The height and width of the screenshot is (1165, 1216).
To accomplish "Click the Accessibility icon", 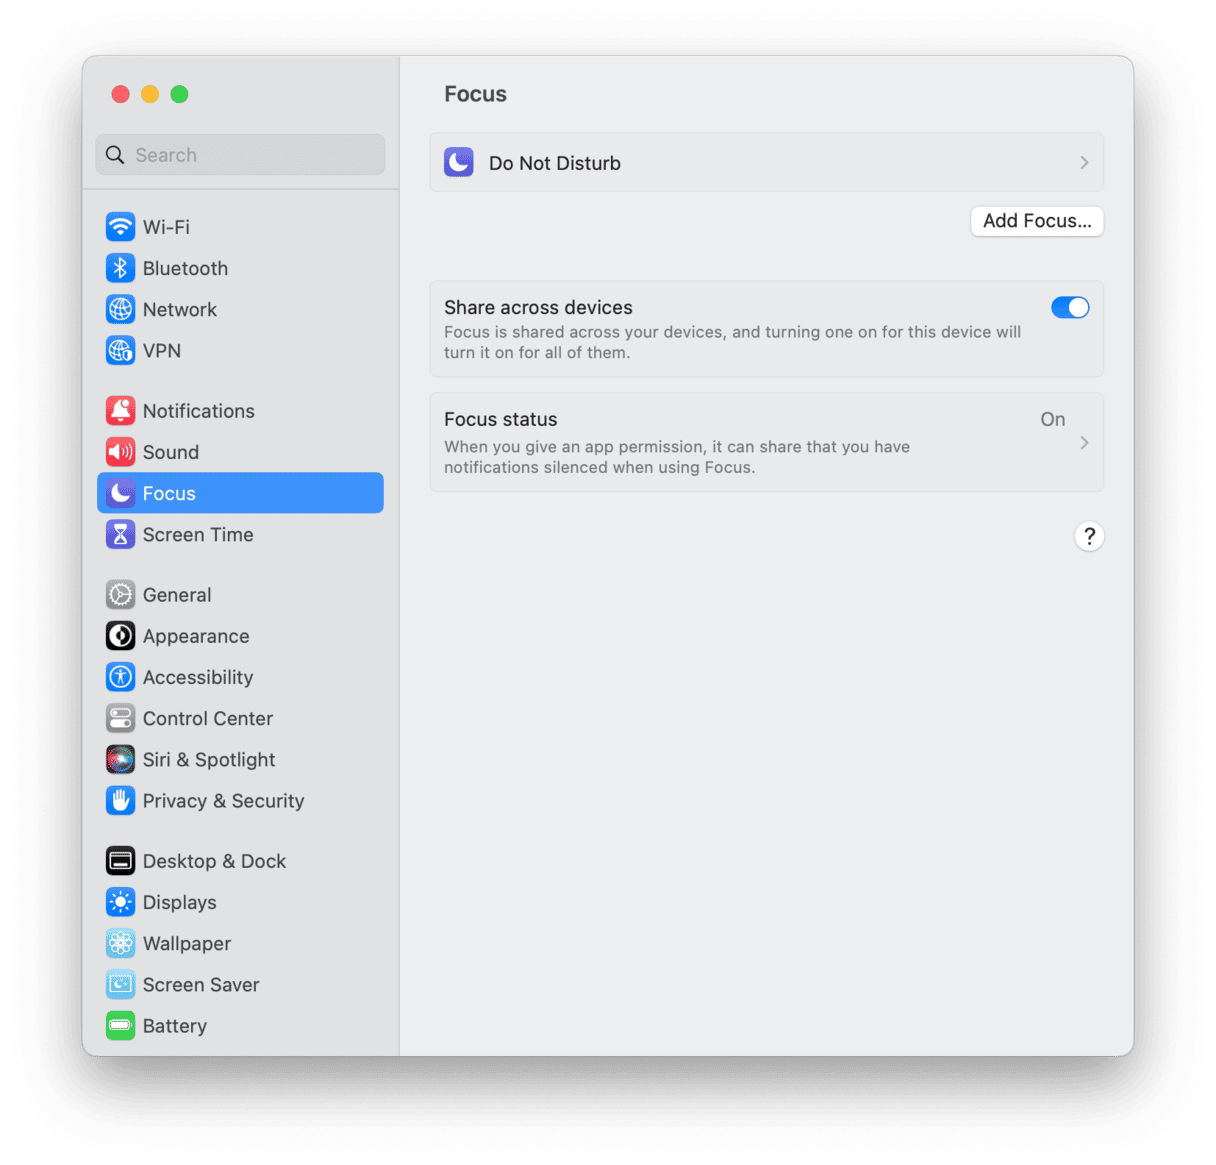I will [x=120, y=677].
